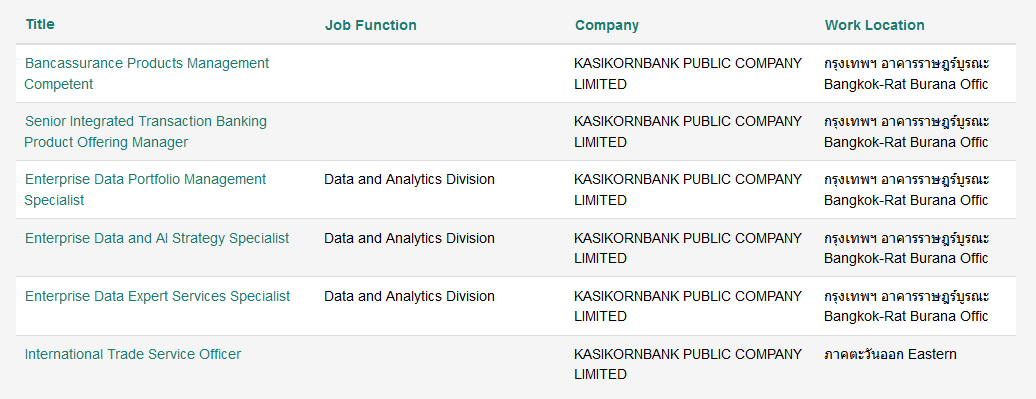The image size is (1036, 399).
Task: Sort by the Work Location column header
Action: (874, 25)
